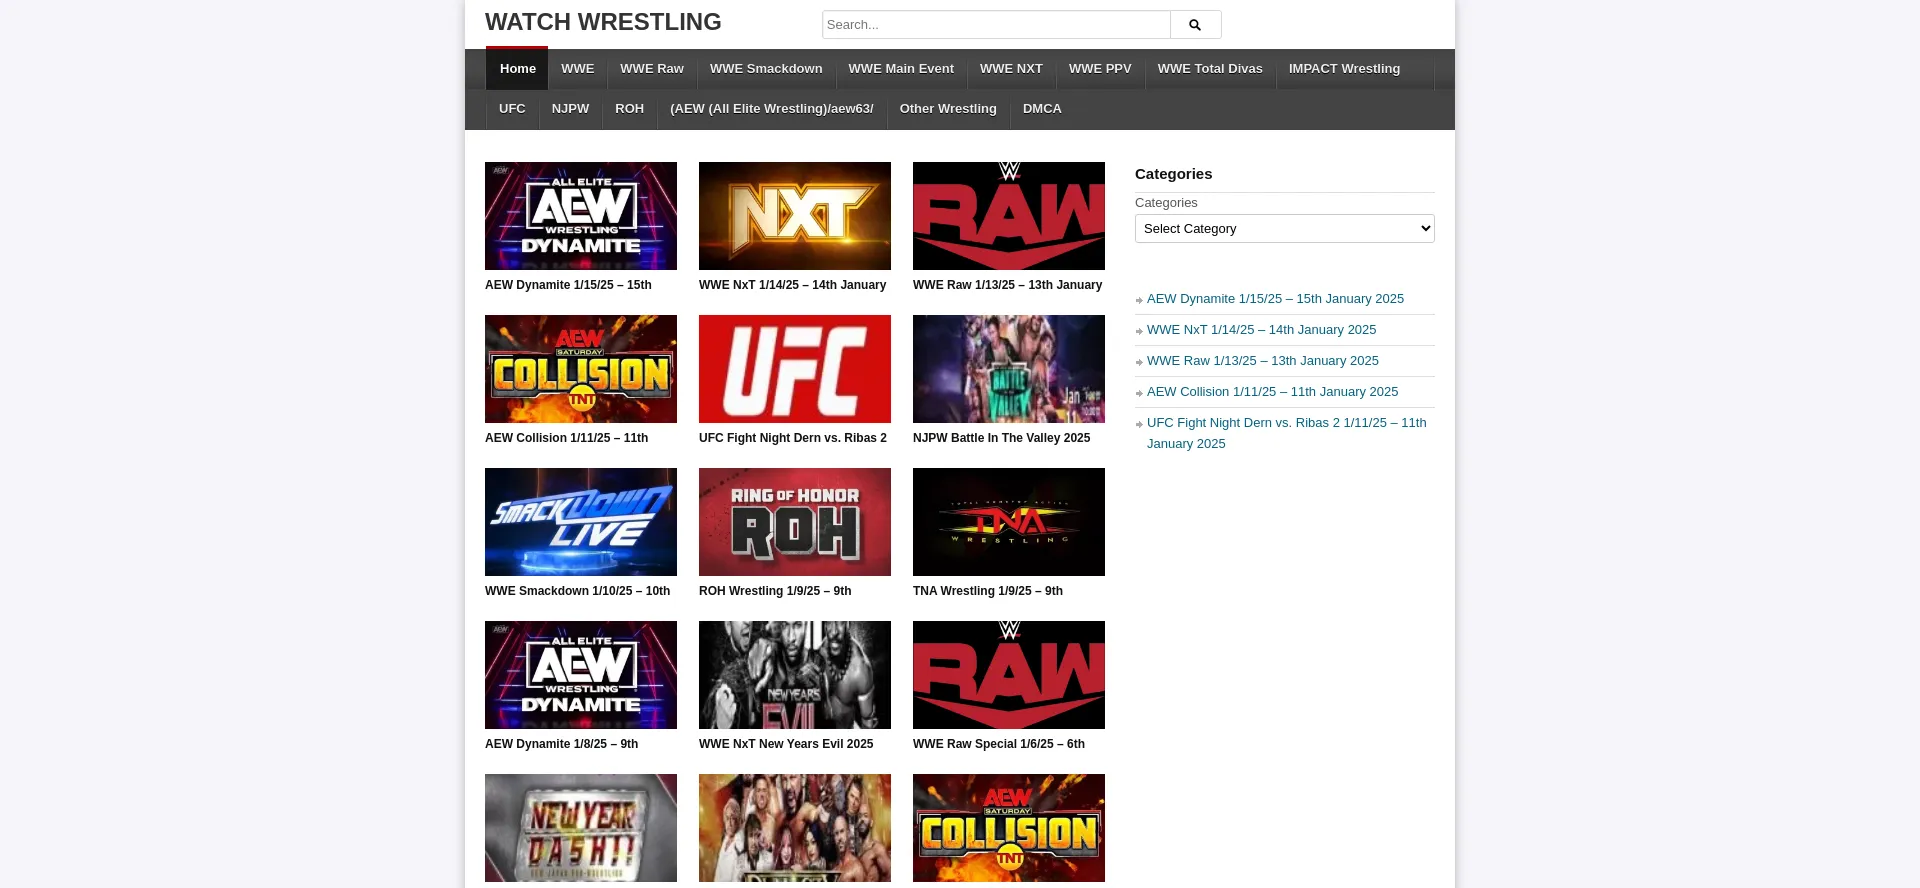Open the UFC Fight Night thumbnail

(x=795, y=369)
